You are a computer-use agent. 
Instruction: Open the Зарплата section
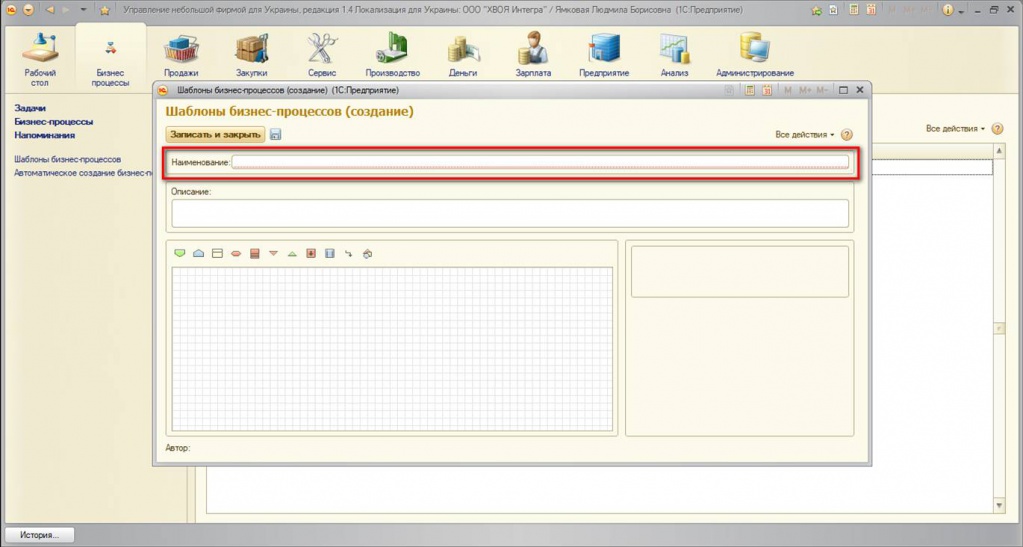[x=533, y=56]
